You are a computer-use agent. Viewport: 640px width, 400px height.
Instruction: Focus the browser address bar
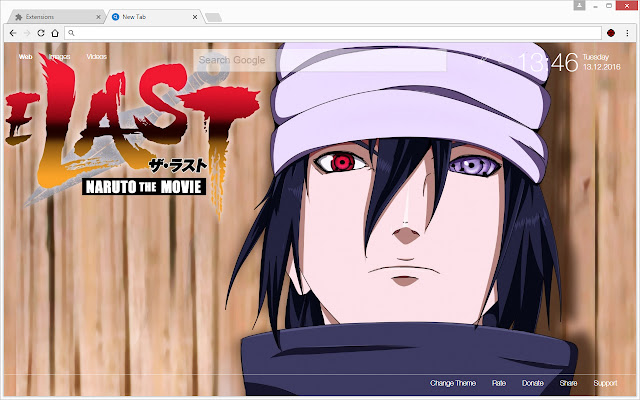pos(333,33)
